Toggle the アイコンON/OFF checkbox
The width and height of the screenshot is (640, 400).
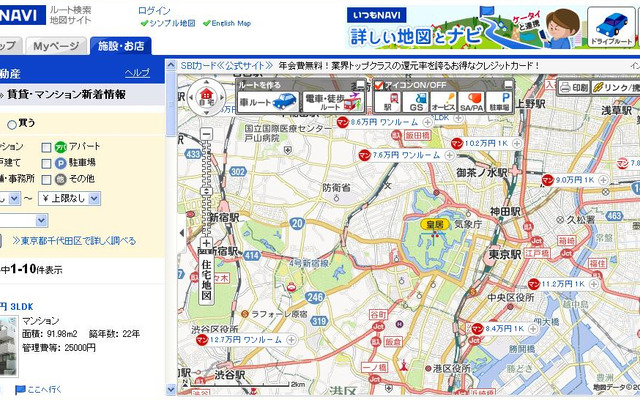[x=379, y=85]
